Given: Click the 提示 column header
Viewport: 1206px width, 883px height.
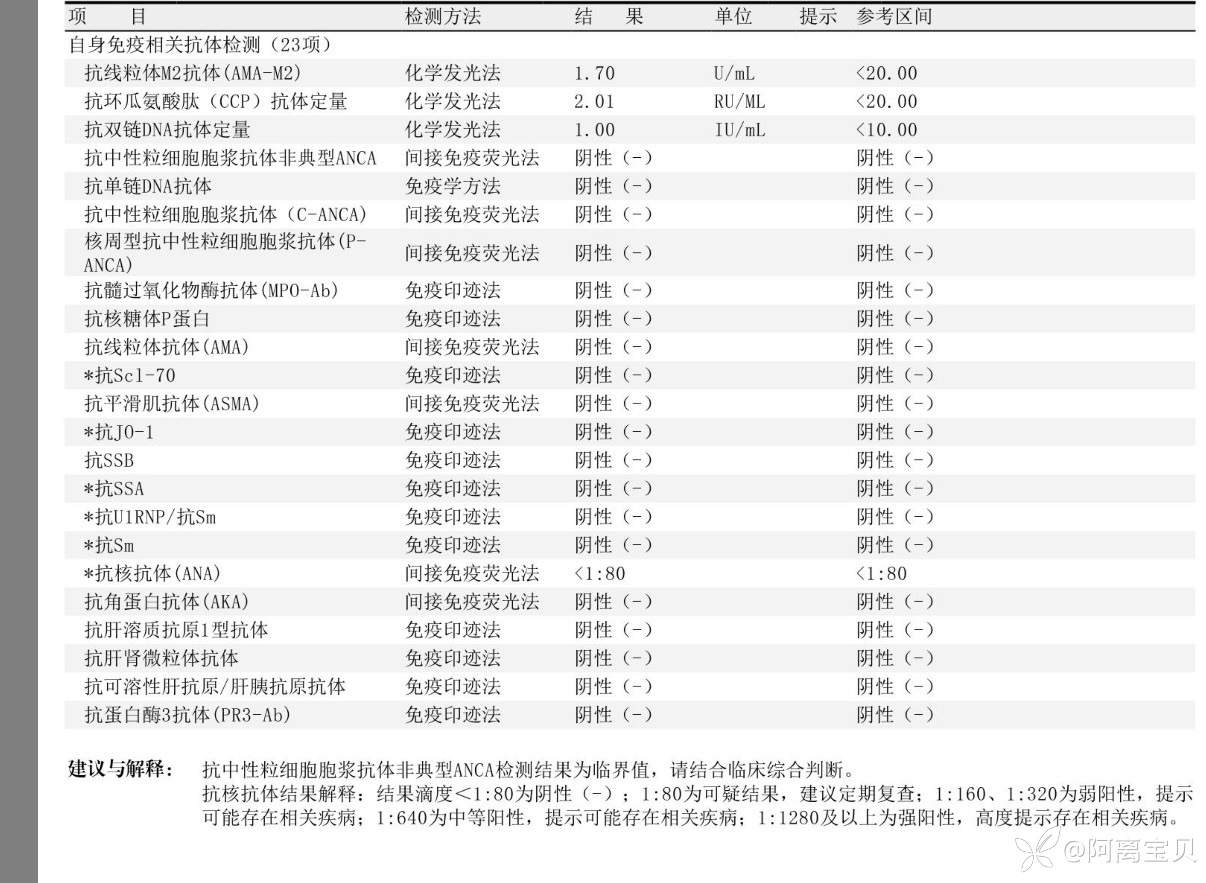Looking at the screenshot, I should click(817, 17).
